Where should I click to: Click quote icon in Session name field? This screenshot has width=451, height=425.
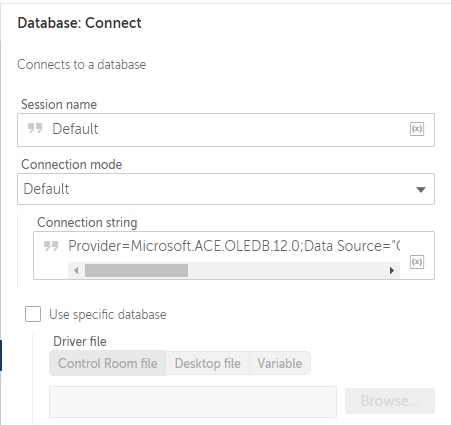point(35,128)
